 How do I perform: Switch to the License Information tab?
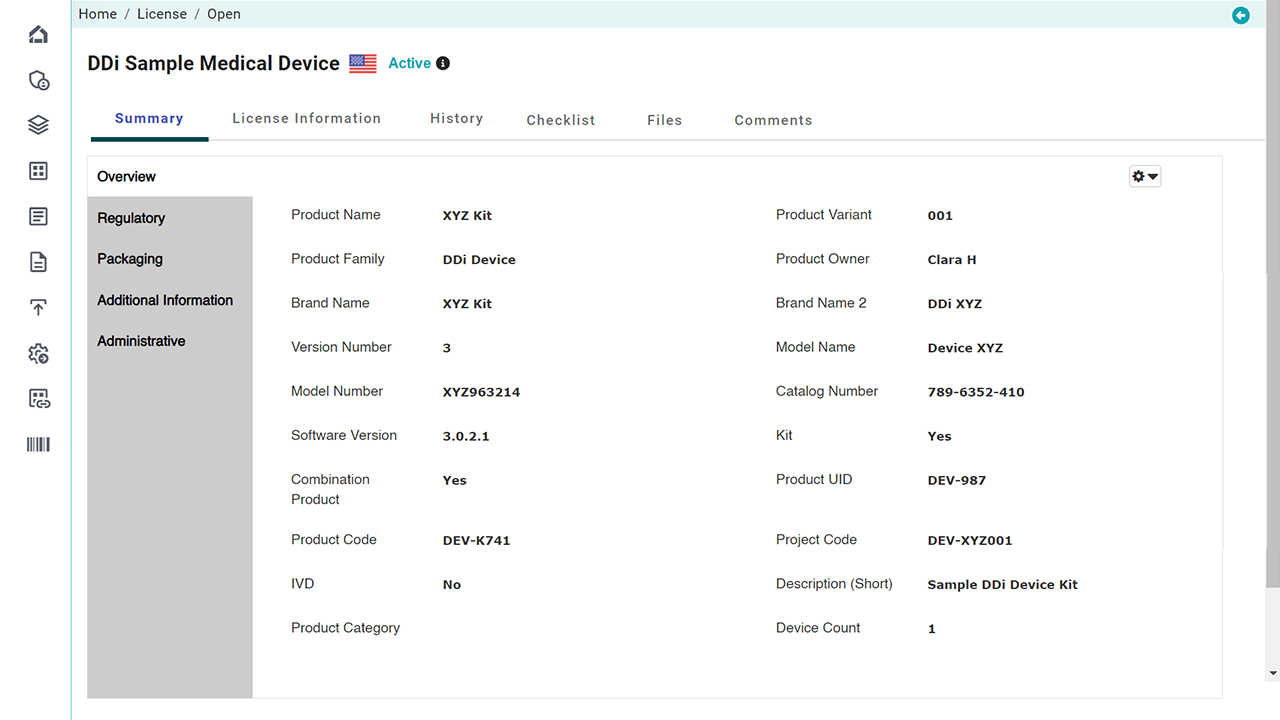[x=306, y=118]
